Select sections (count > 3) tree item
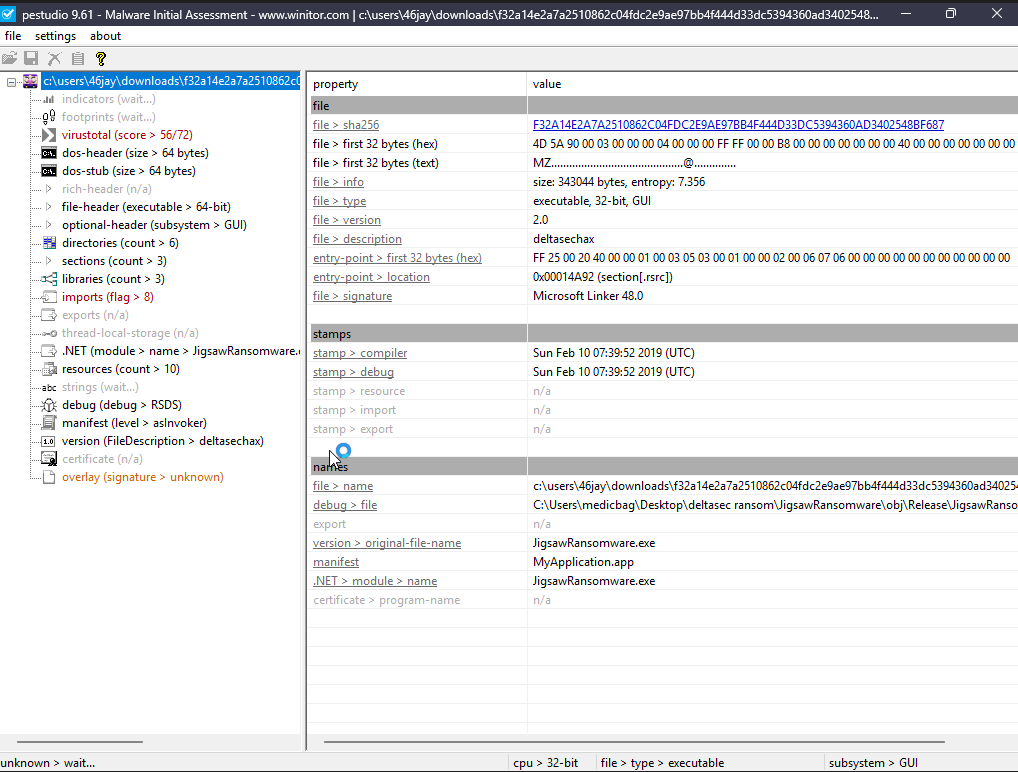Screen dimensions: 1018x772 pyautogui.click(x=114, y=261)
